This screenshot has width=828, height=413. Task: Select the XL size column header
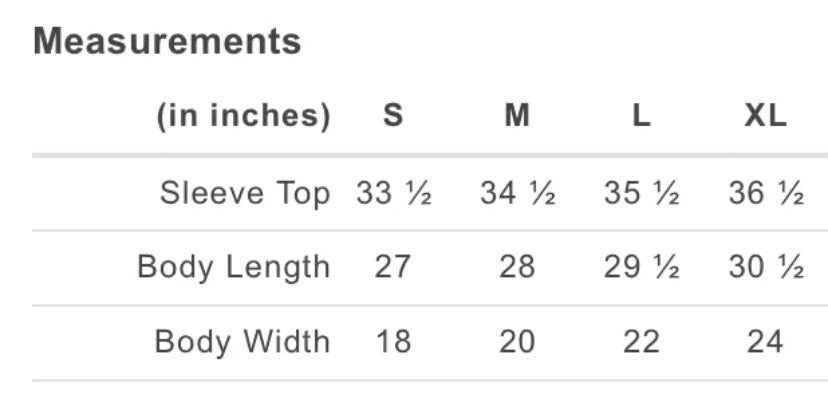click(765, 116)
